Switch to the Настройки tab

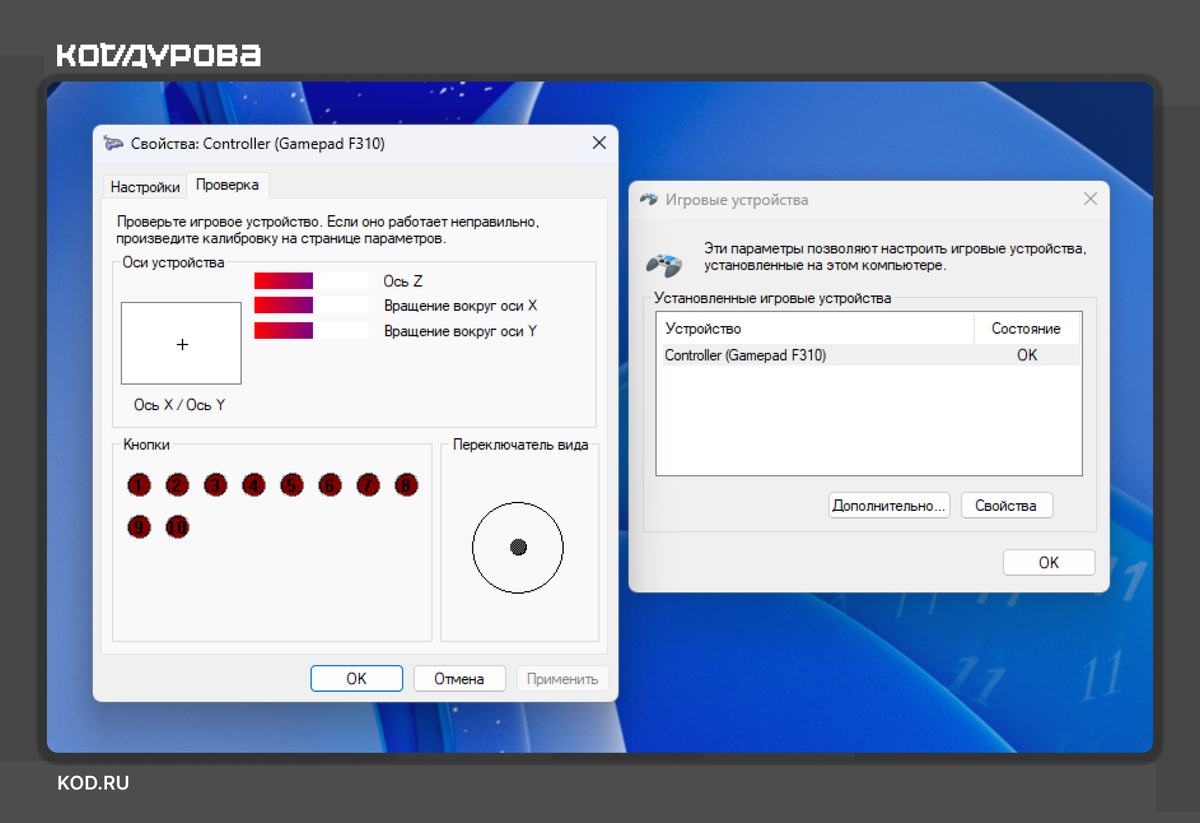[x=145, y=187]
